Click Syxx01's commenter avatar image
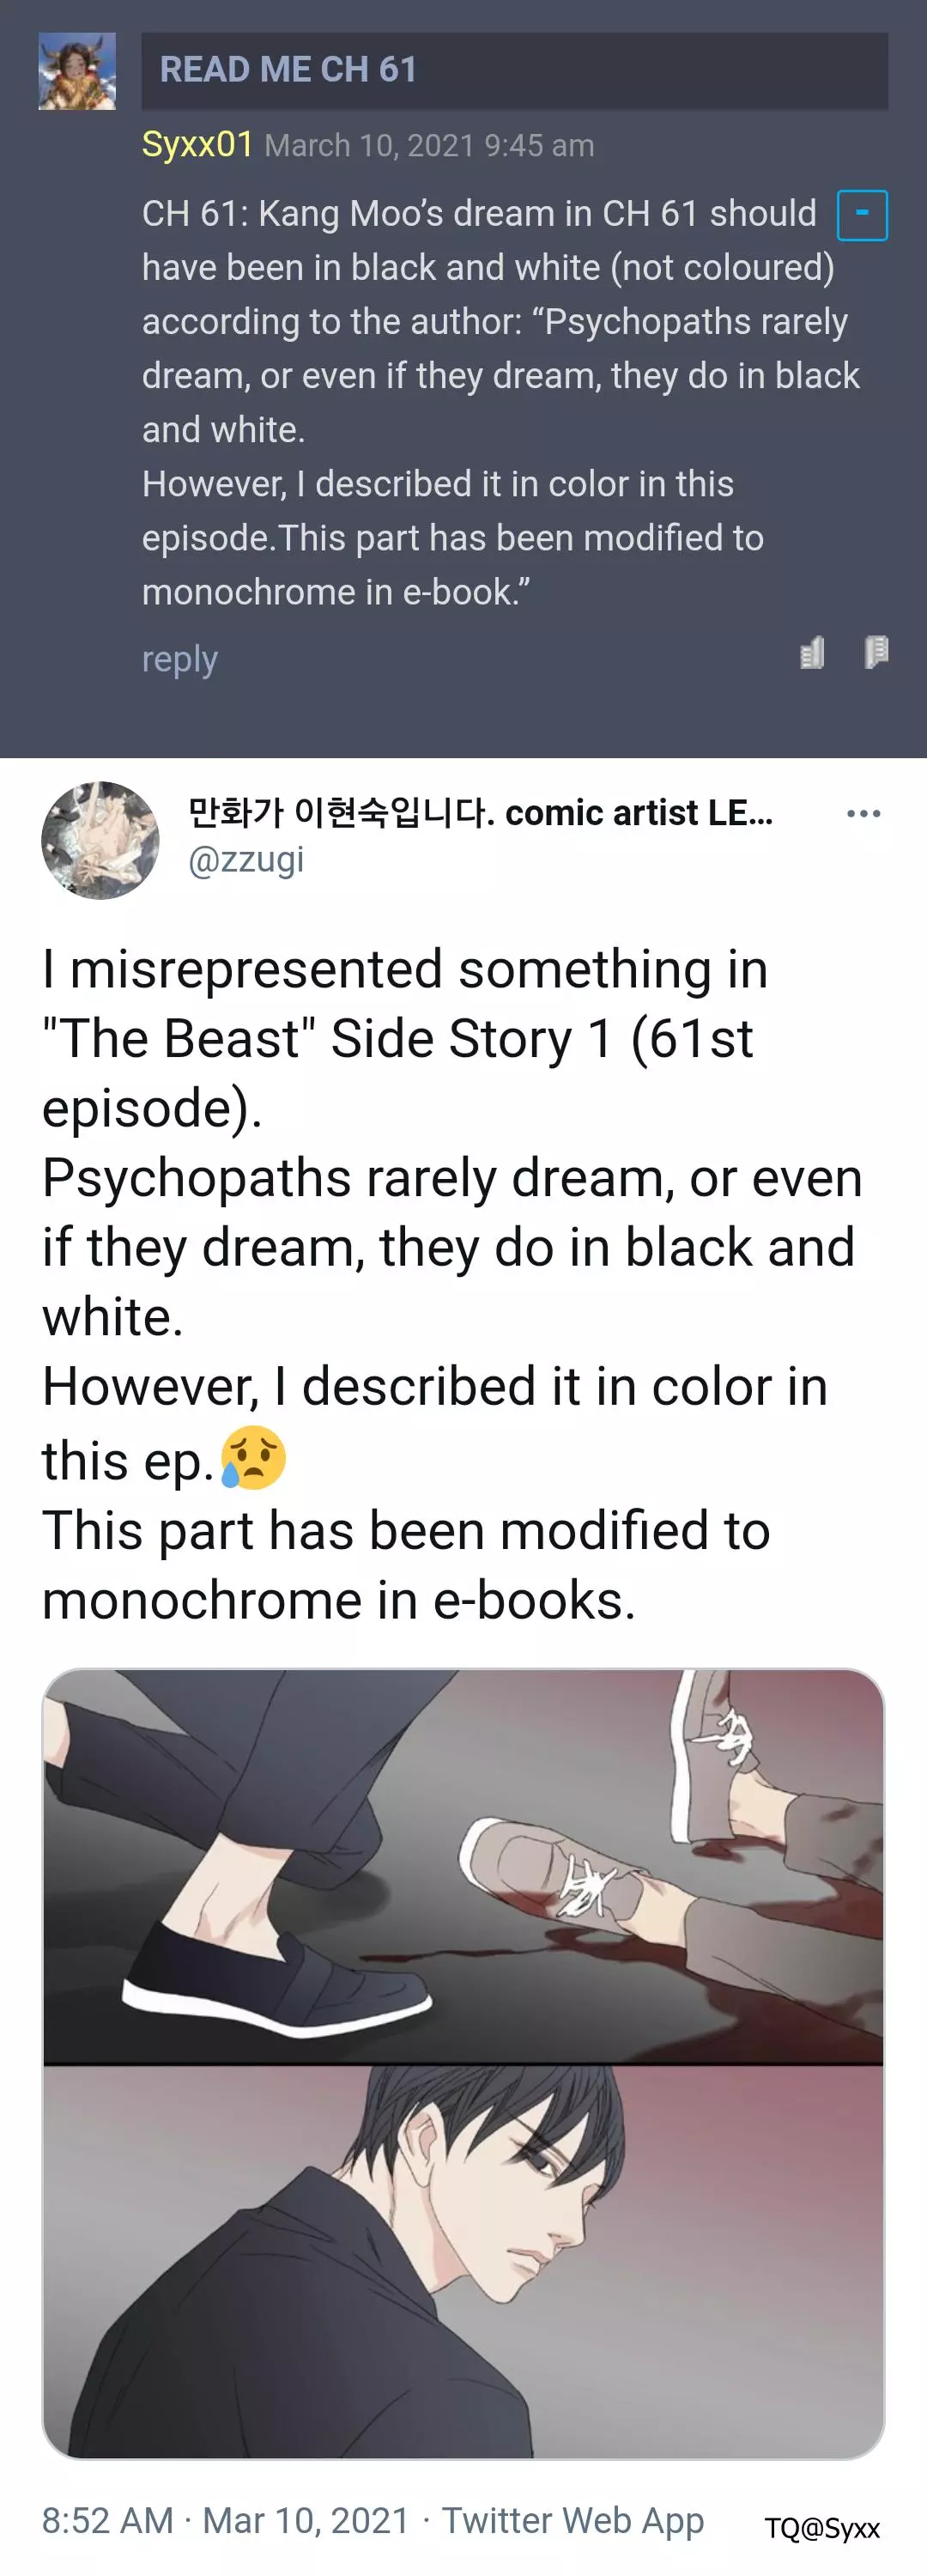Viewport: 927px width, 2576px height. tap(77, 71)
